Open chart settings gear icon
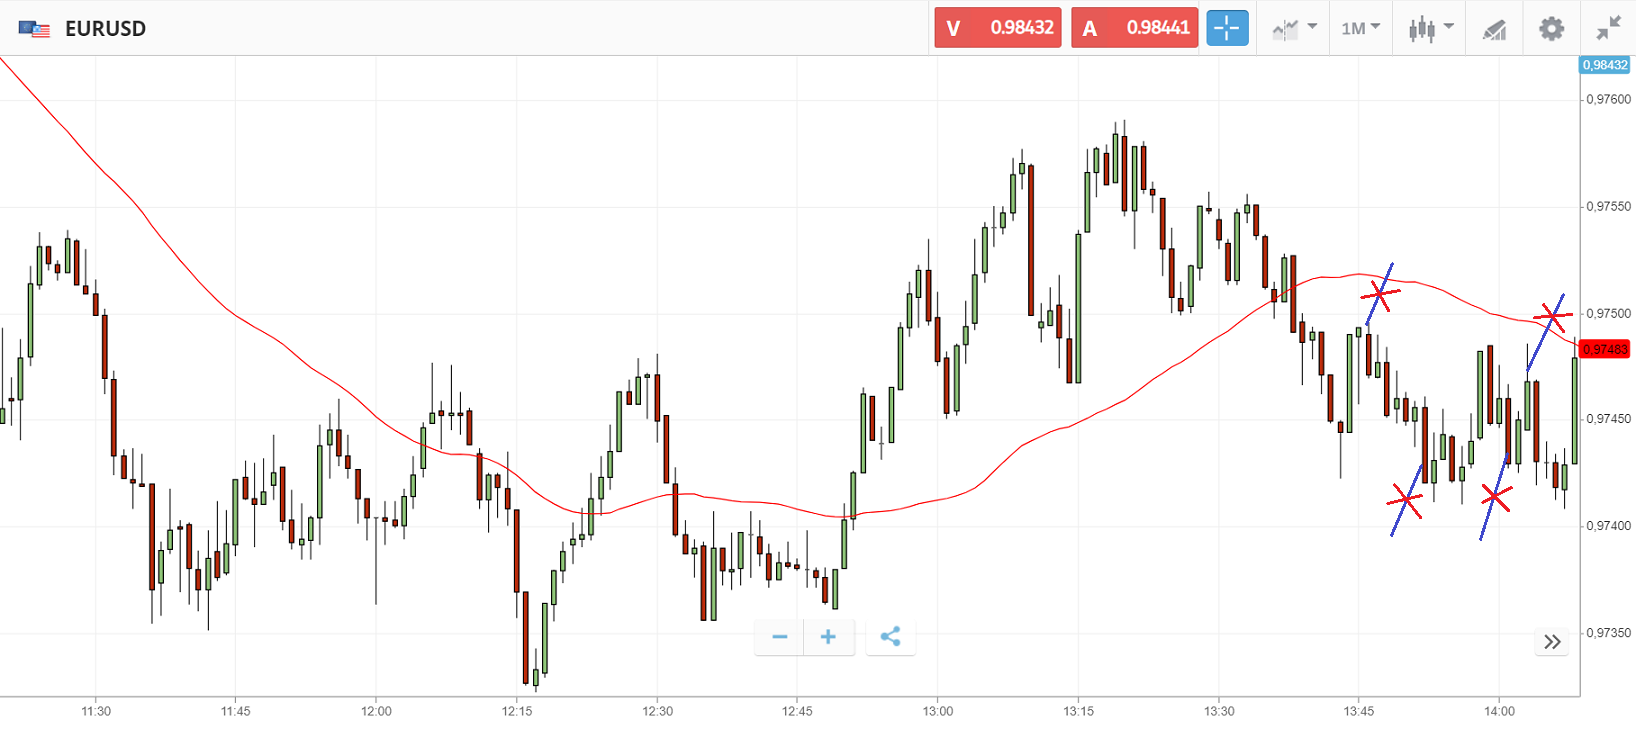Viewport: 1636px width, 729px height. point(1551,28)
